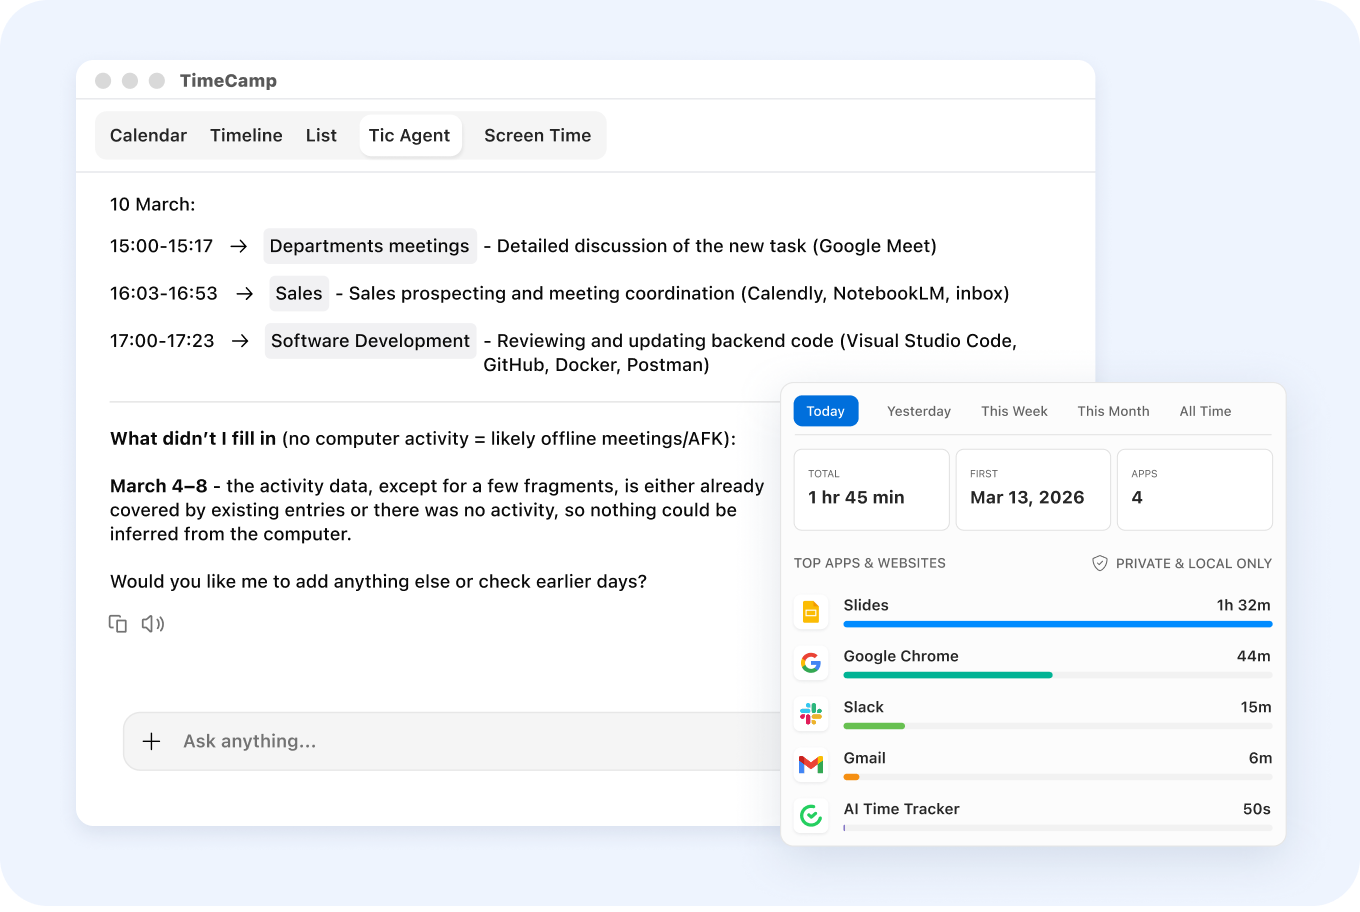The width and height of the screenshot is (1360, 912).
Task: Open the Slides app icon
Action: coord(811,612)
